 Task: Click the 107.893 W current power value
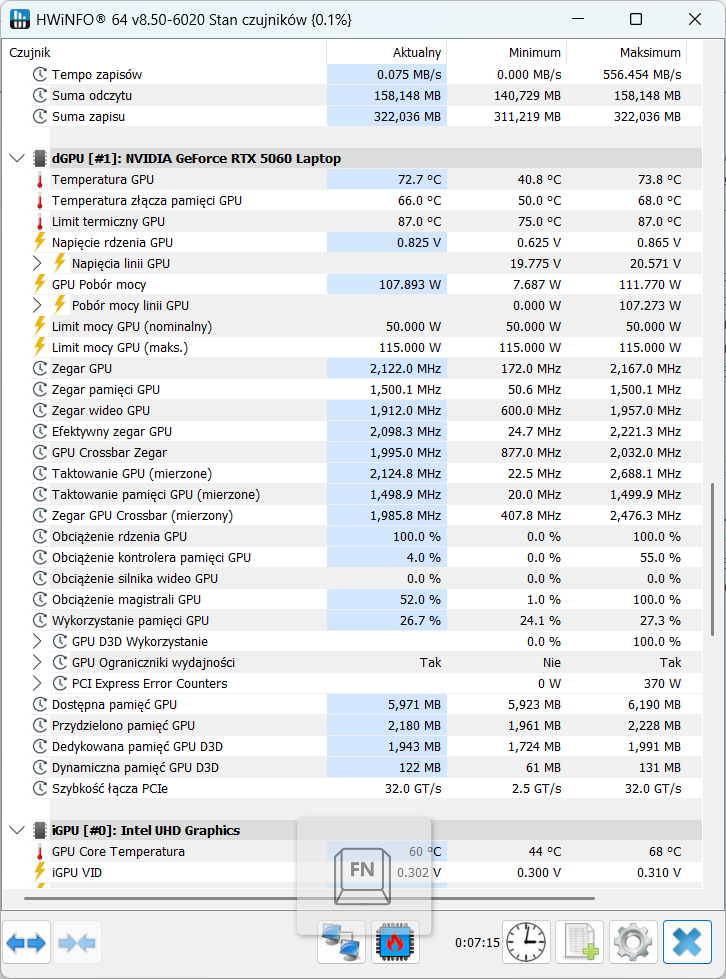[410, 285]
